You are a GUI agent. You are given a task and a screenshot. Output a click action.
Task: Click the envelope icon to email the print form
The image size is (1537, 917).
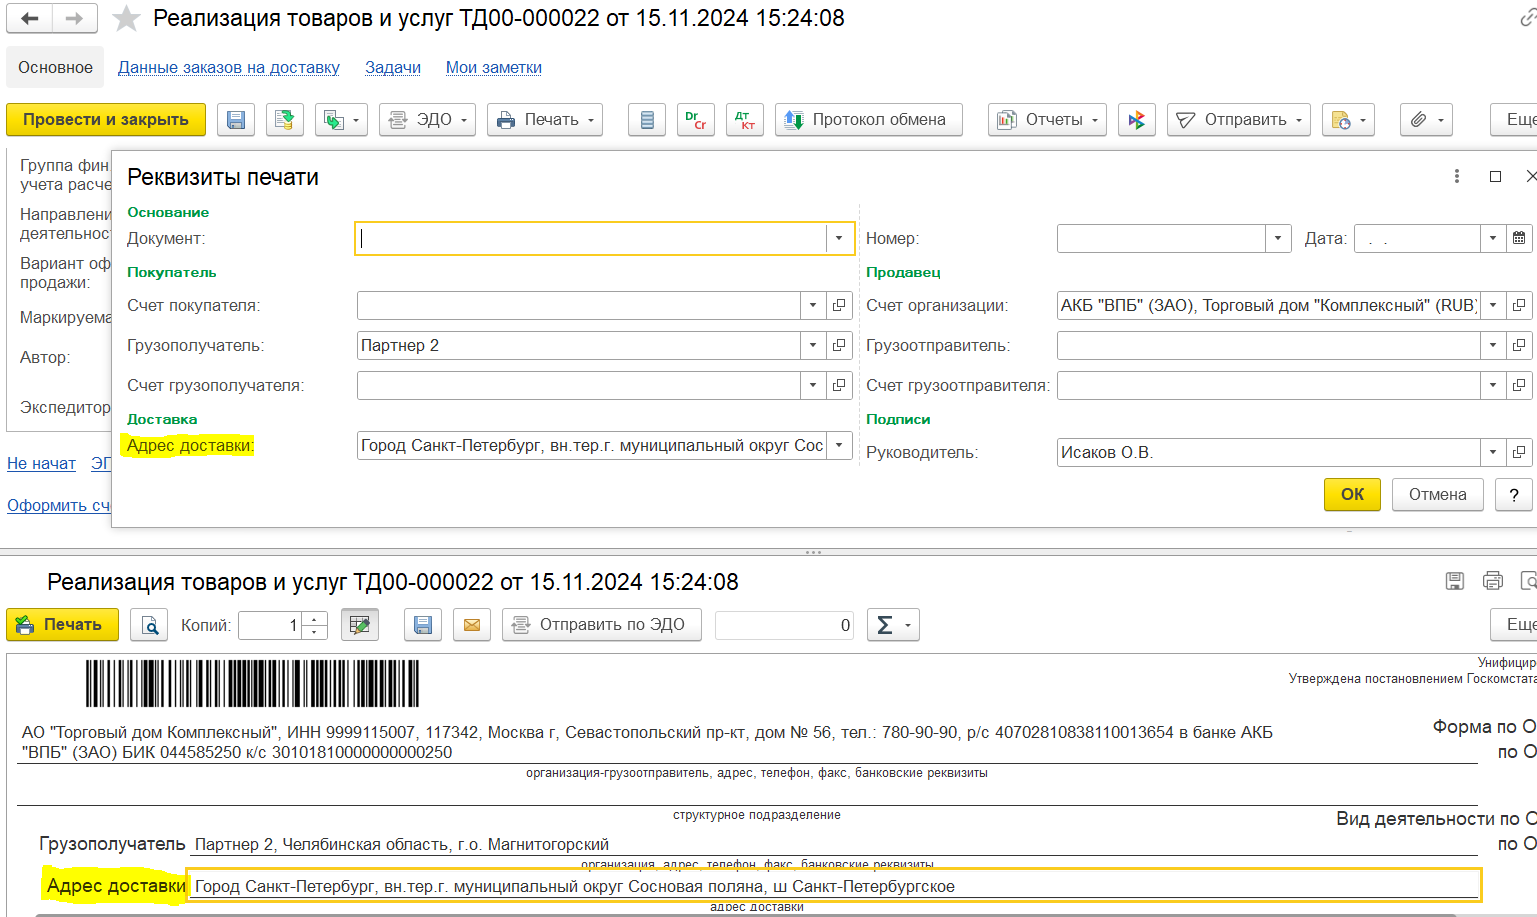point(472,625)
